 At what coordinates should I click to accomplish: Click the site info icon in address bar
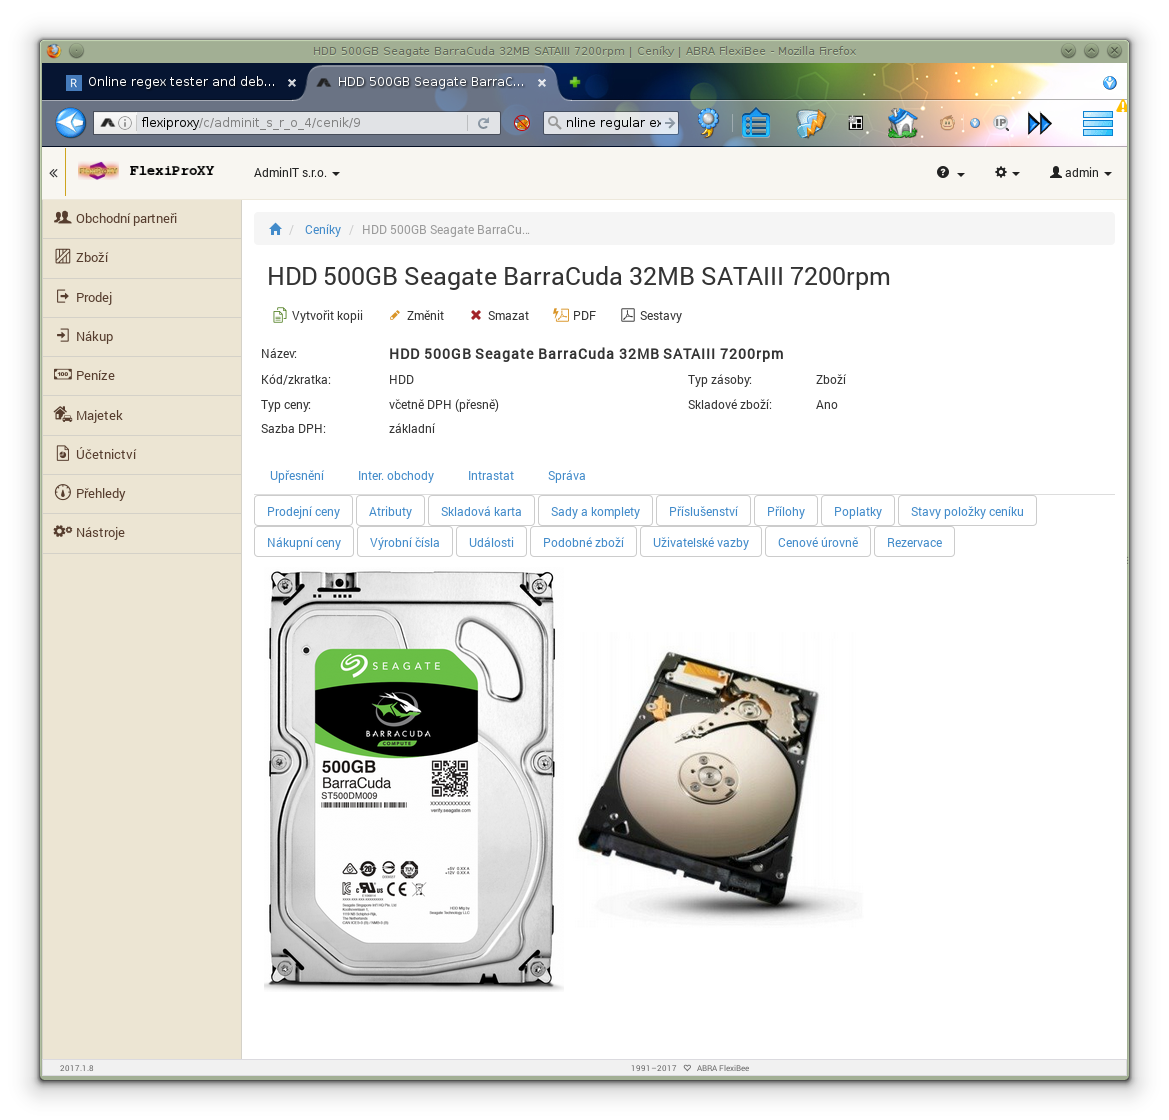point(125,123)
